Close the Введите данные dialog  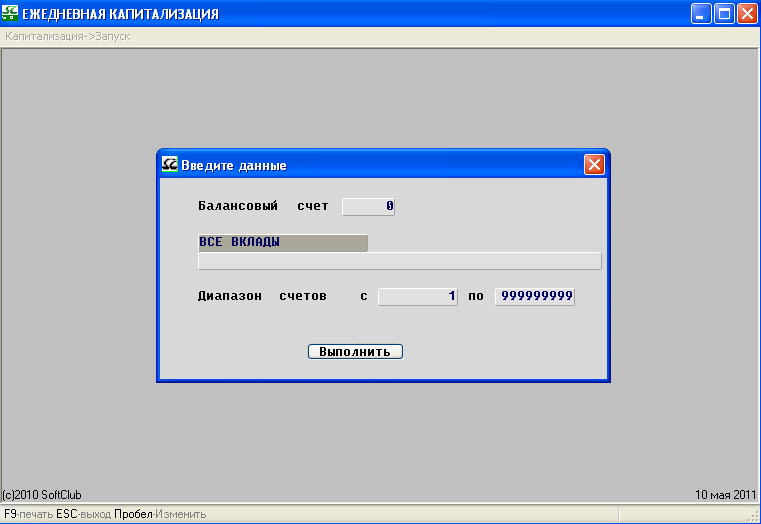tap(594, 165)
